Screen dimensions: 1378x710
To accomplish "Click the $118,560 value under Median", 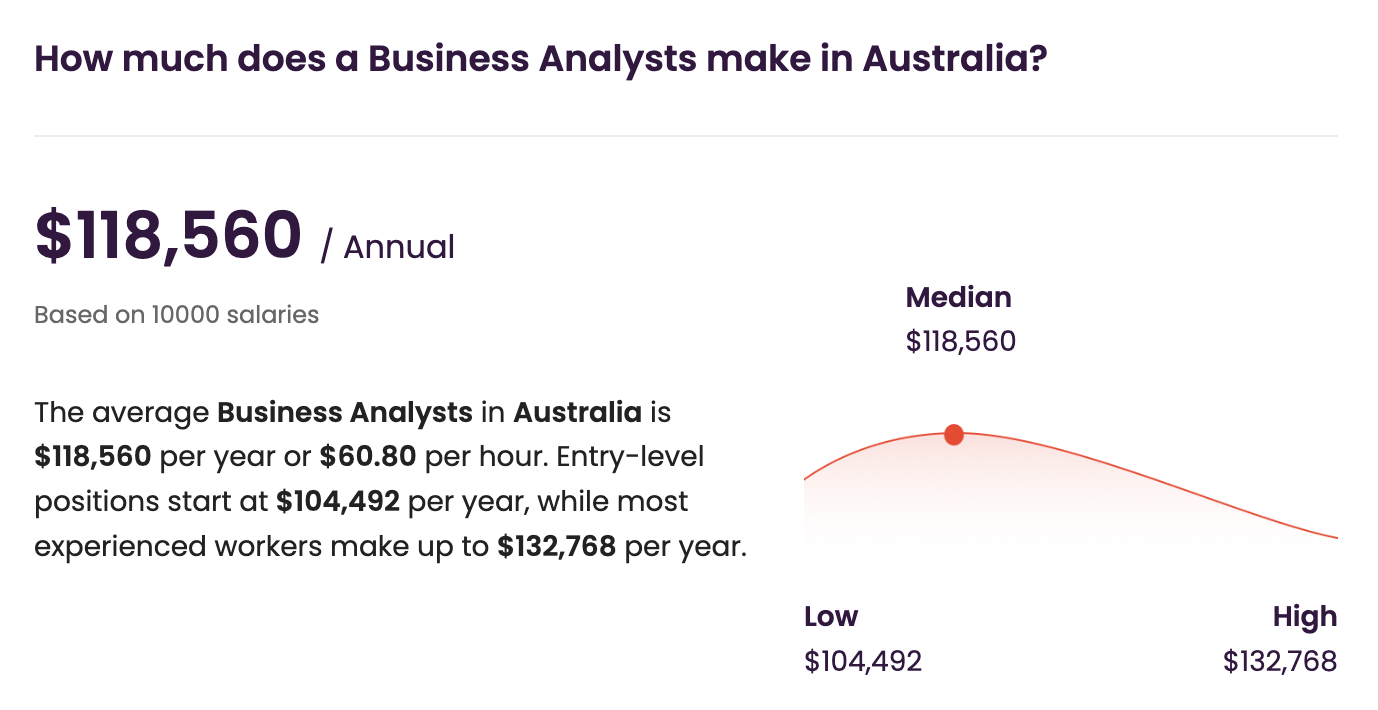I will (960, 342).
